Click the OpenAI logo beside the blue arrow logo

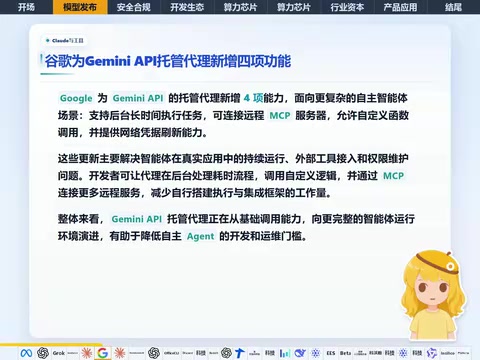click(226, 353)
